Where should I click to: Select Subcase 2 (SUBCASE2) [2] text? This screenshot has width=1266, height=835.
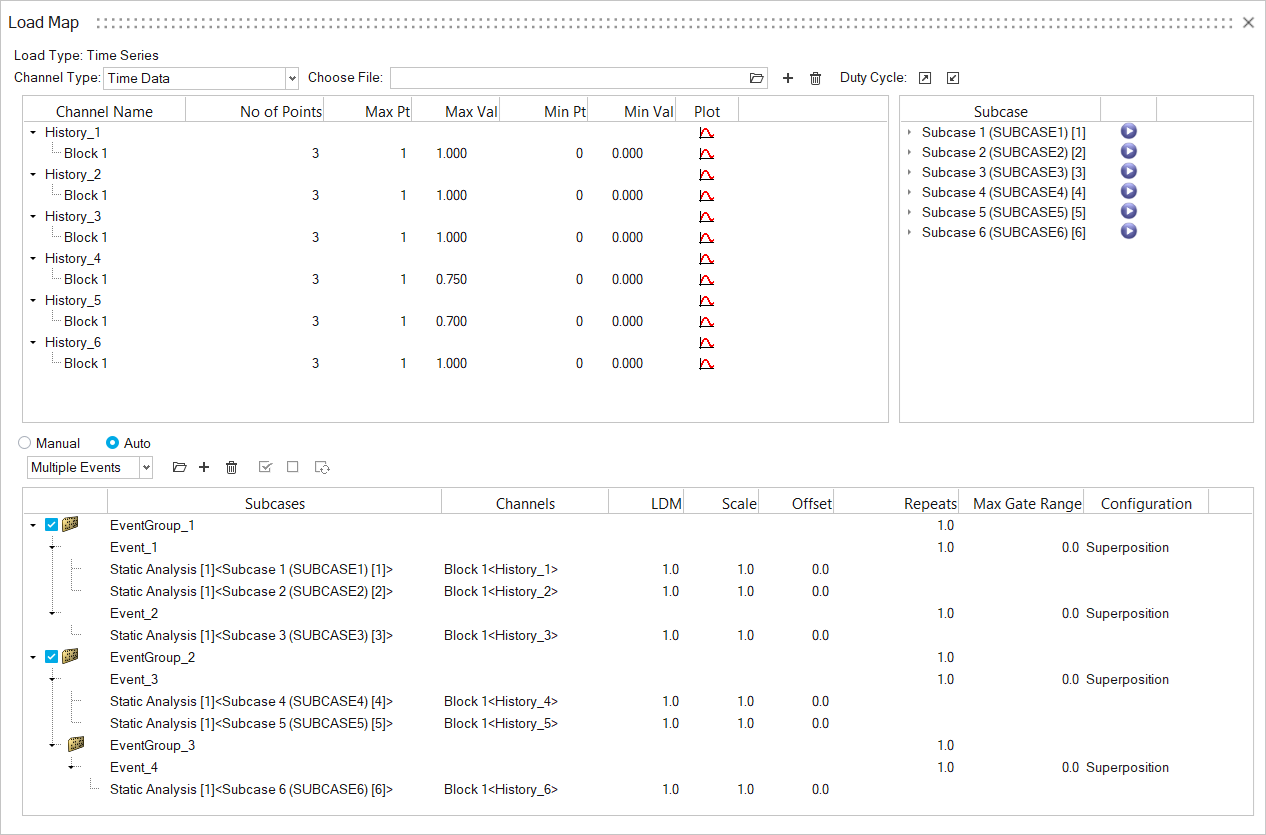point(1004,152)
